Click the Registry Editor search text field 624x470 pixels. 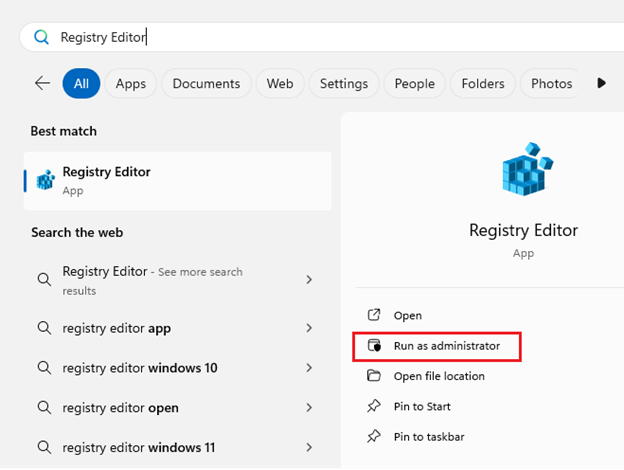[x=322, y=37]
